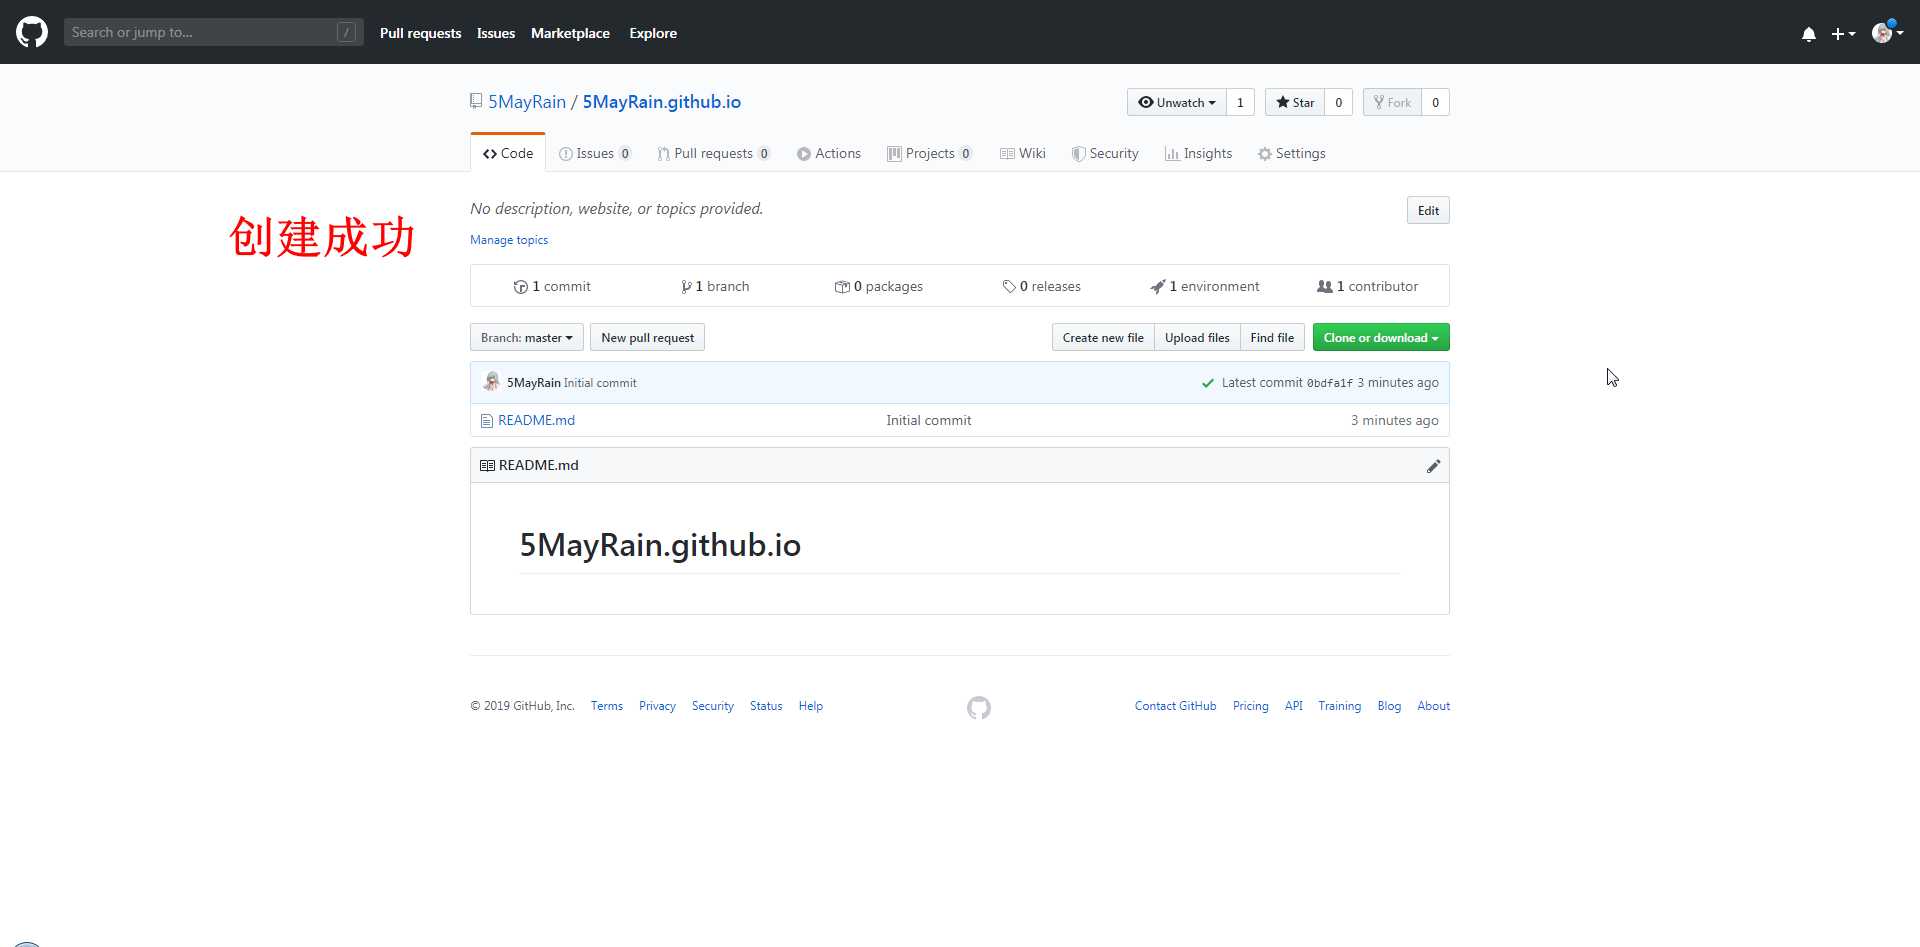The image size is (1920, 947).
Task: Open the Training footer link
Action: pyautogui.click(x=1339, y=706)
